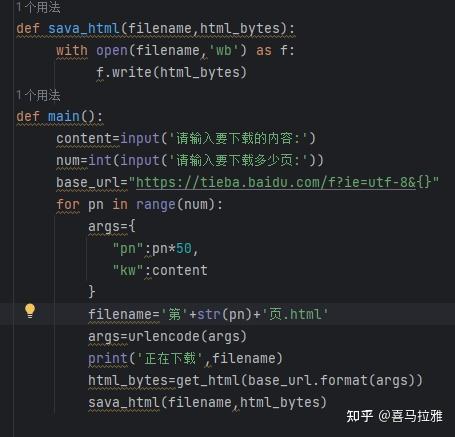Click the opening brace after args=
The image size is (455, 437).
(132, 226)
